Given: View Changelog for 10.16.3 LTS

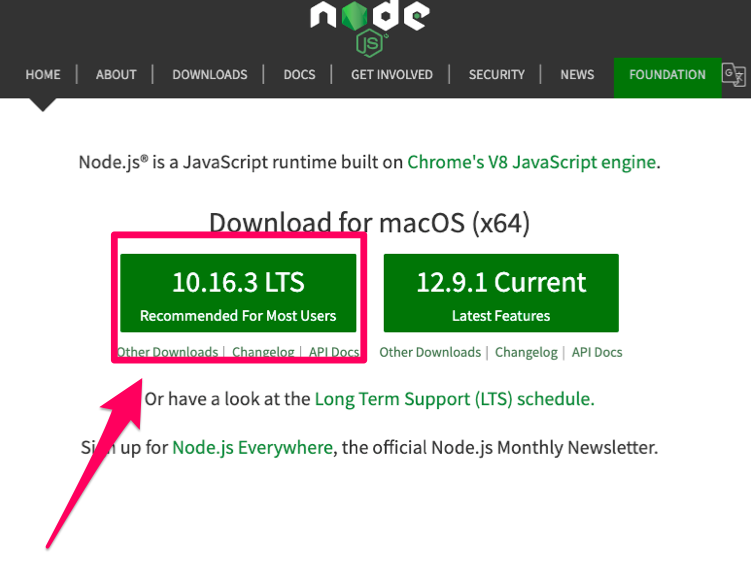Looking at the screenshot, I should coord(263,352).
